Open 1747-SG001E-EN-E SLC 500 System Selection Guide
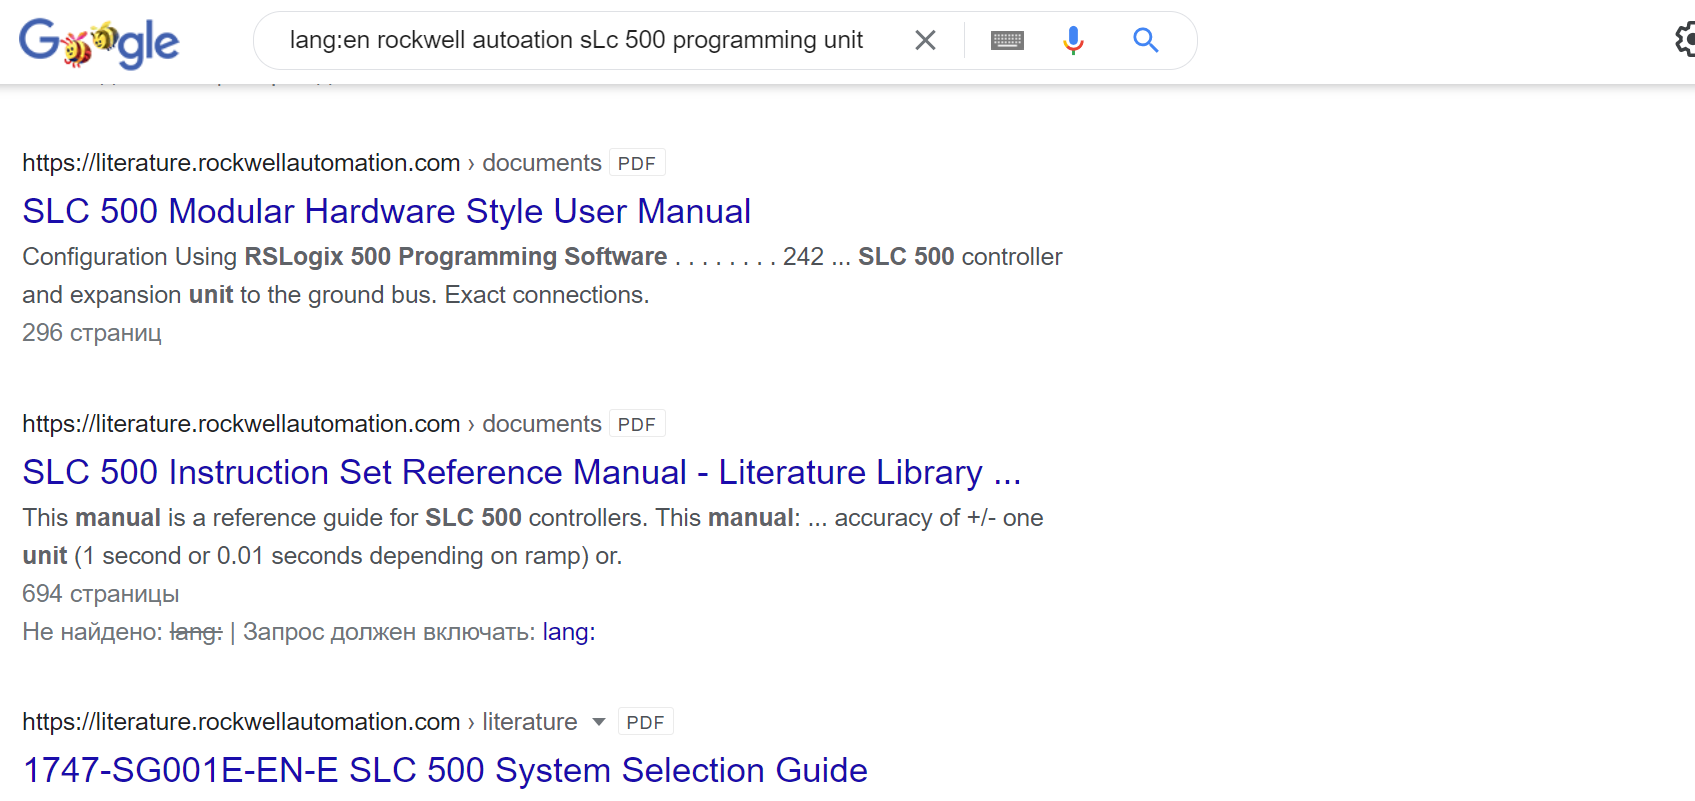The height and width of the screenshot is (801, 1695). (x=444, y=770)
